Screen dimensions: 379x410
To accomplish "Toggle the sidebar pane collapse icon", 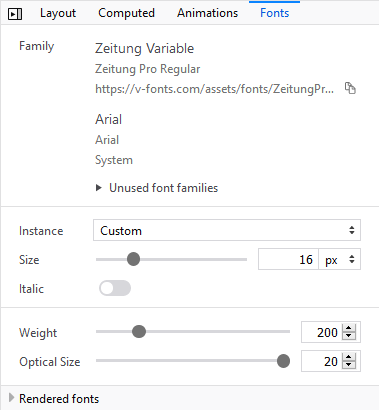I will point(15,14).
